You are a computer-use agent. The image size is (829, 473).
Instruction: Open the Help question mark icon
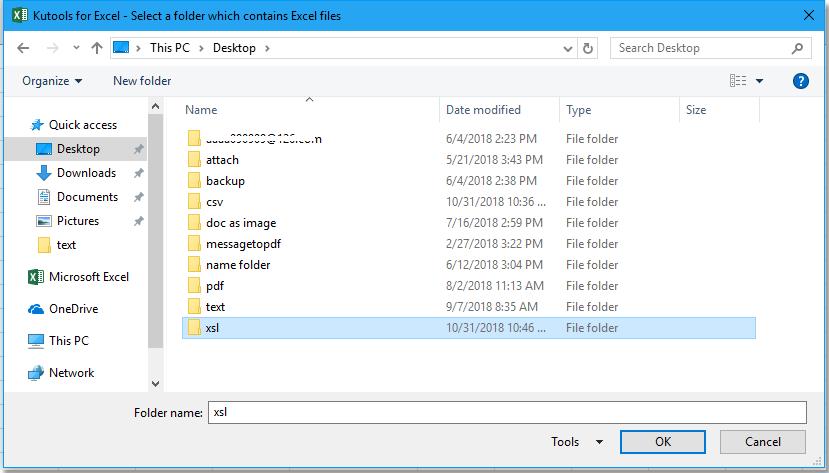coord(800,81)
